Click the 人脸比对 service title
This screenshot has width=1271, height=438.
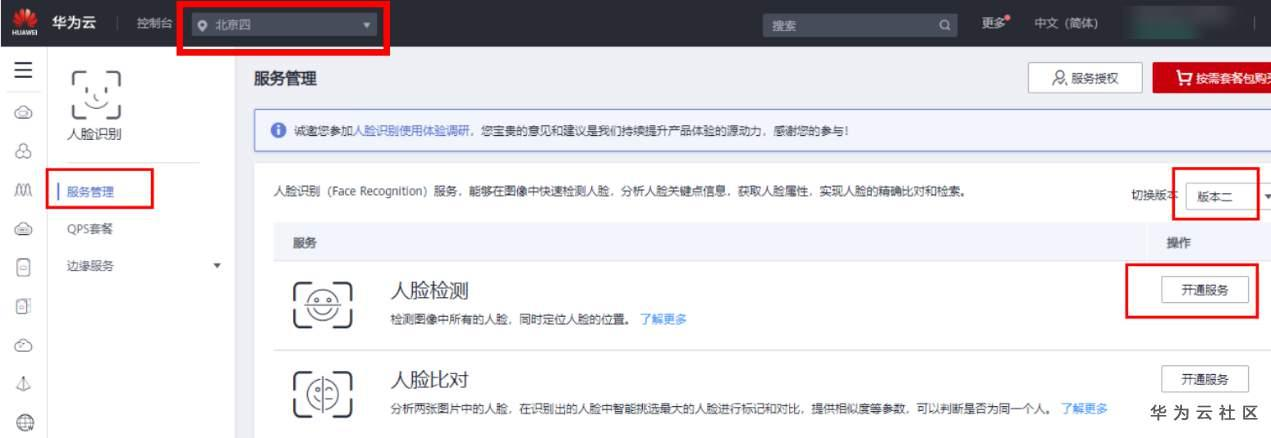428,380
